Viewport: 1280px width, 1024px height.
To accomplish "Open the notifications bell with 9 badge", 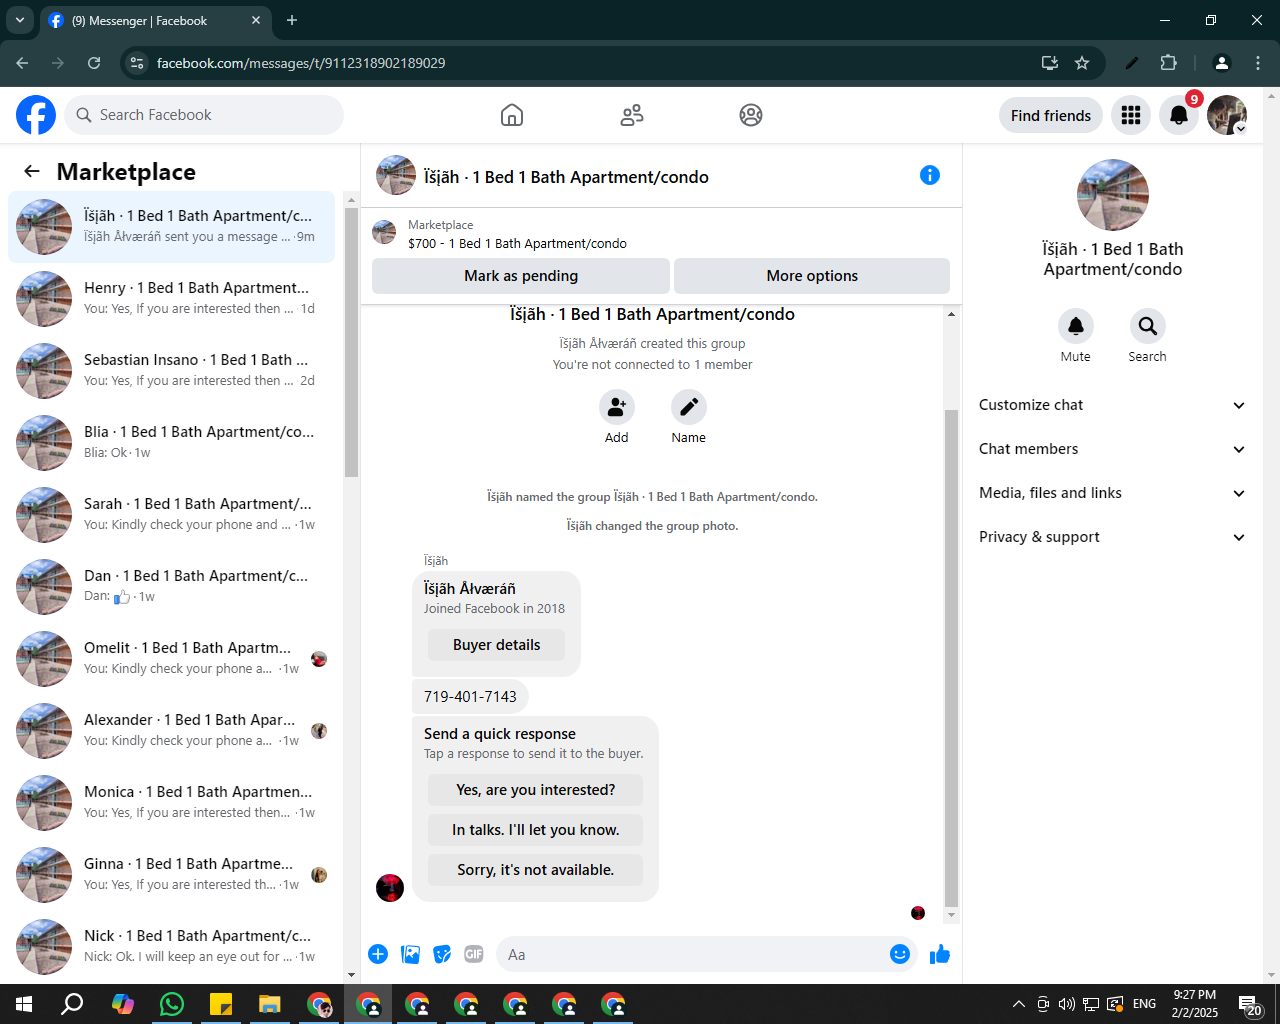I will pos(1179,115).
